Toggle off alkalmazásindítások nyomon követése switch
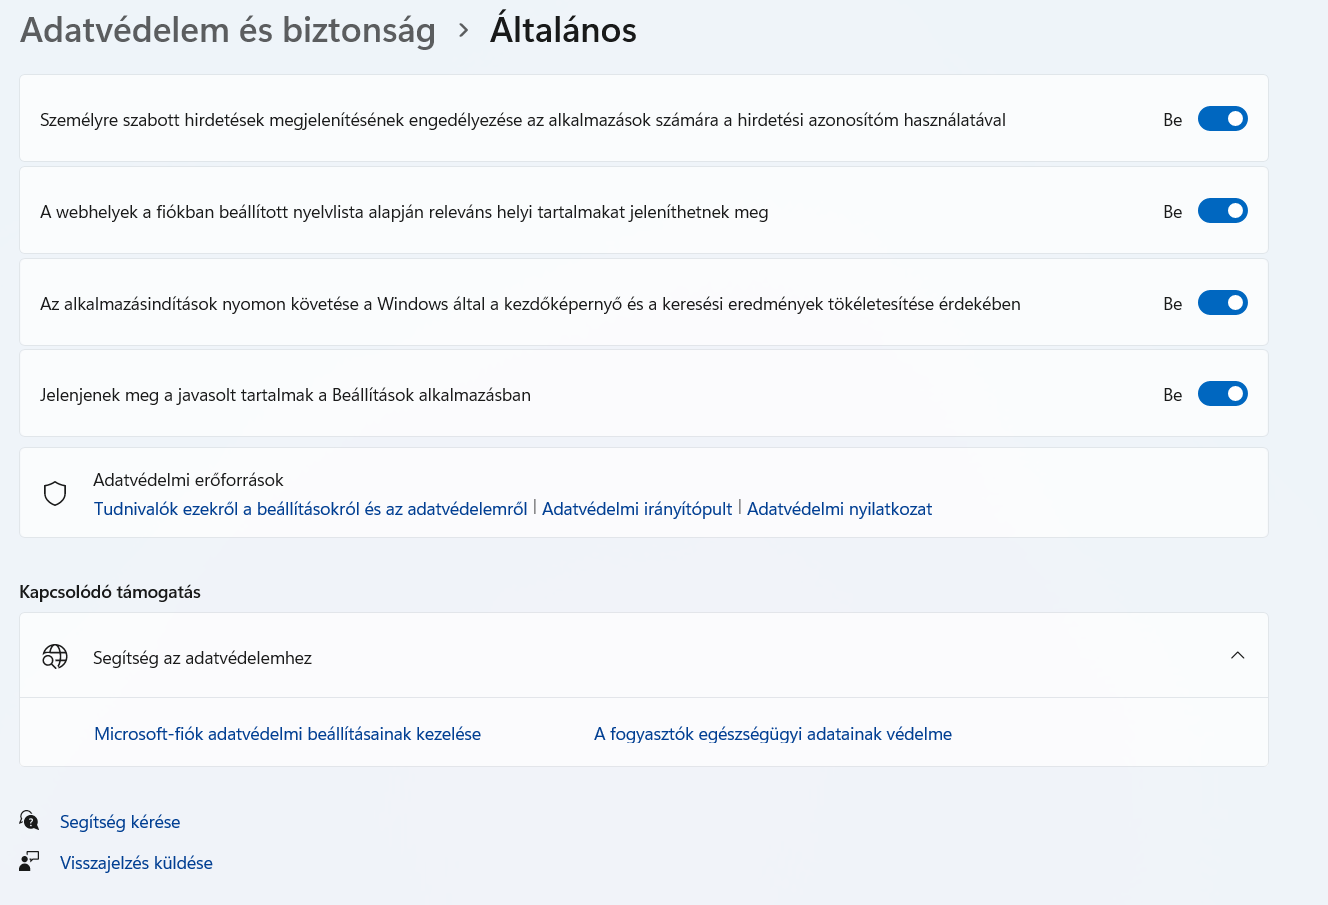This screenshot has height=905, width=1328. pos(1222,303)
